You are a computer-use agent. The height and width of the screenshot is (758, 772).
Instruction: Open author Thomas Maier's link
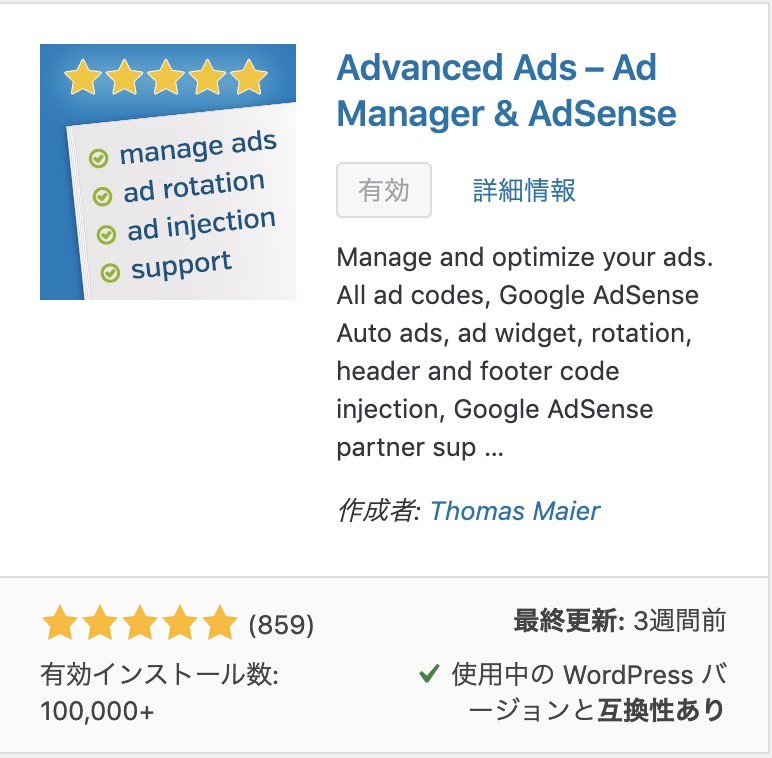[x=515, y=510]
